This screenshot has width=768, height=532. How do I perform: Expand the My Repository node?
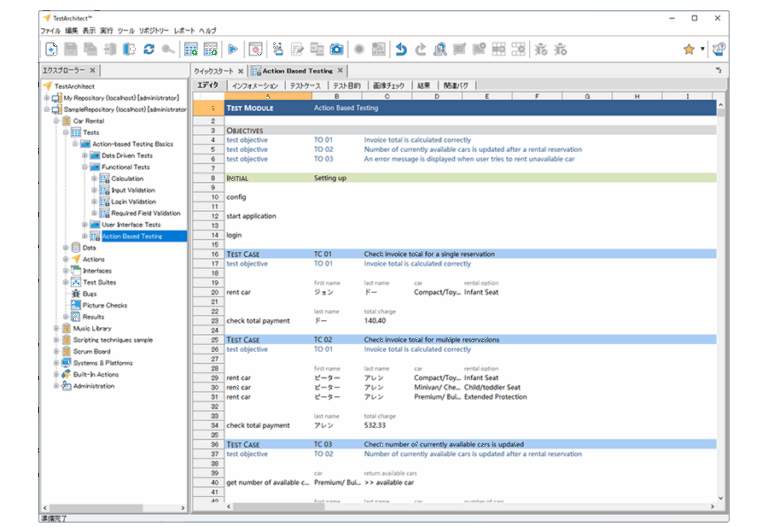coord(47,98)
